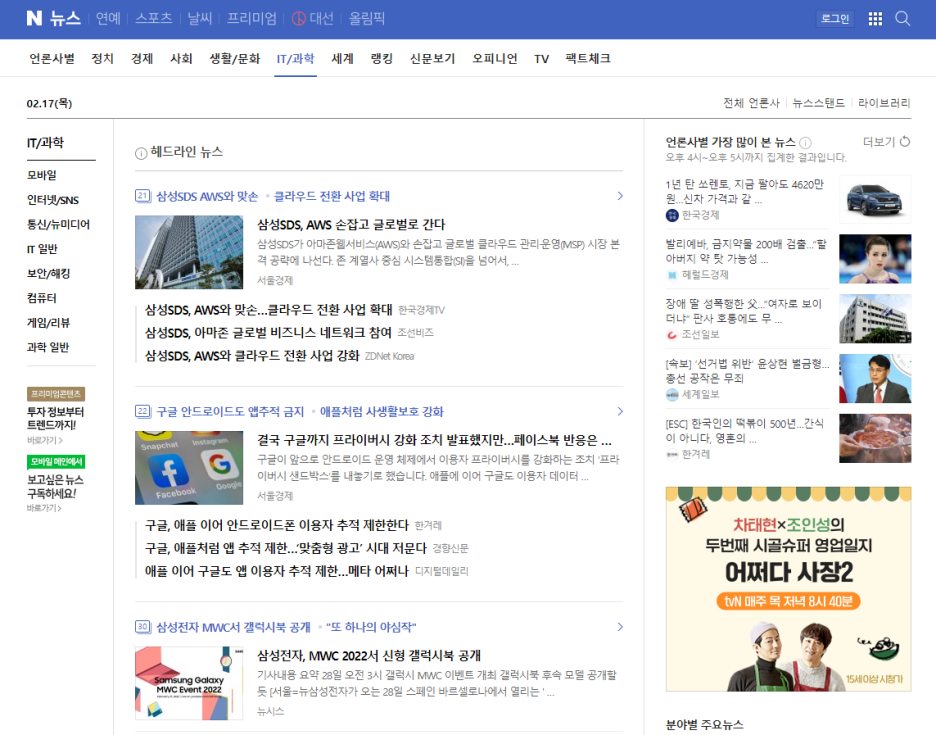
Task: Select 모바일 in the sidebar
Action: pos(42,175)
